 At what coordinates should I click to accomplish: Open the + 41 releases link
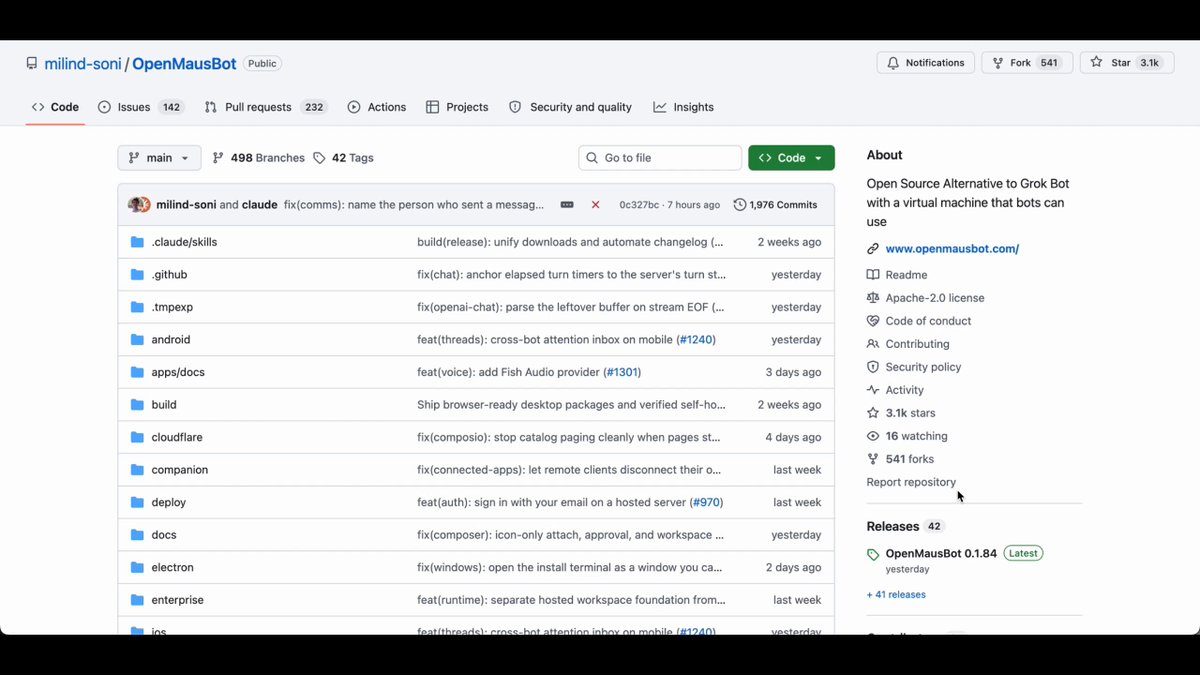point(896,595)
